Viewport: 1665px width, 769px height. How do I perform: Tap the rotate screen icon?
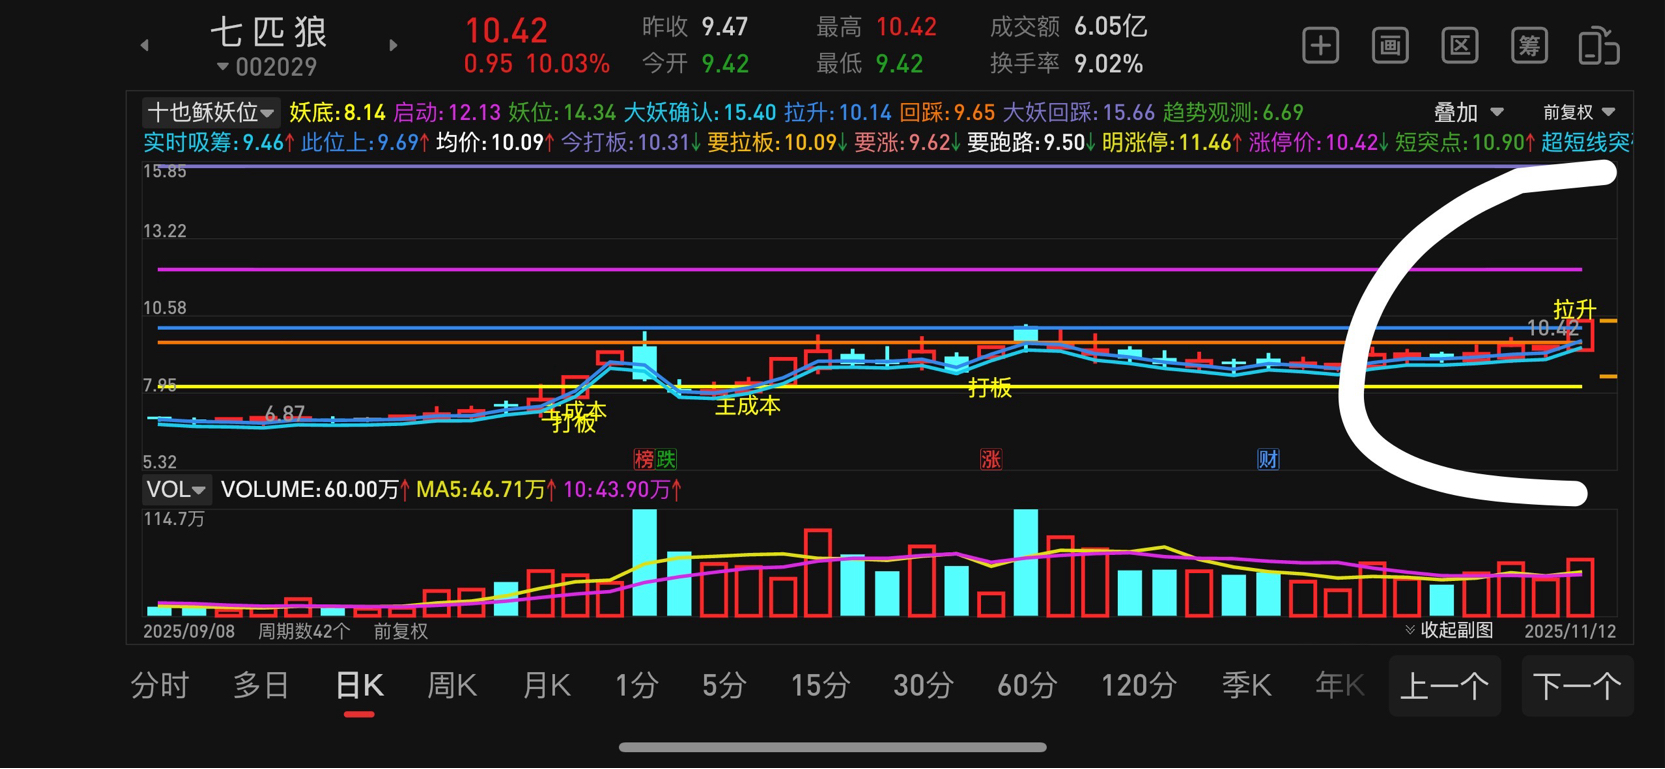click(1598, 46)
